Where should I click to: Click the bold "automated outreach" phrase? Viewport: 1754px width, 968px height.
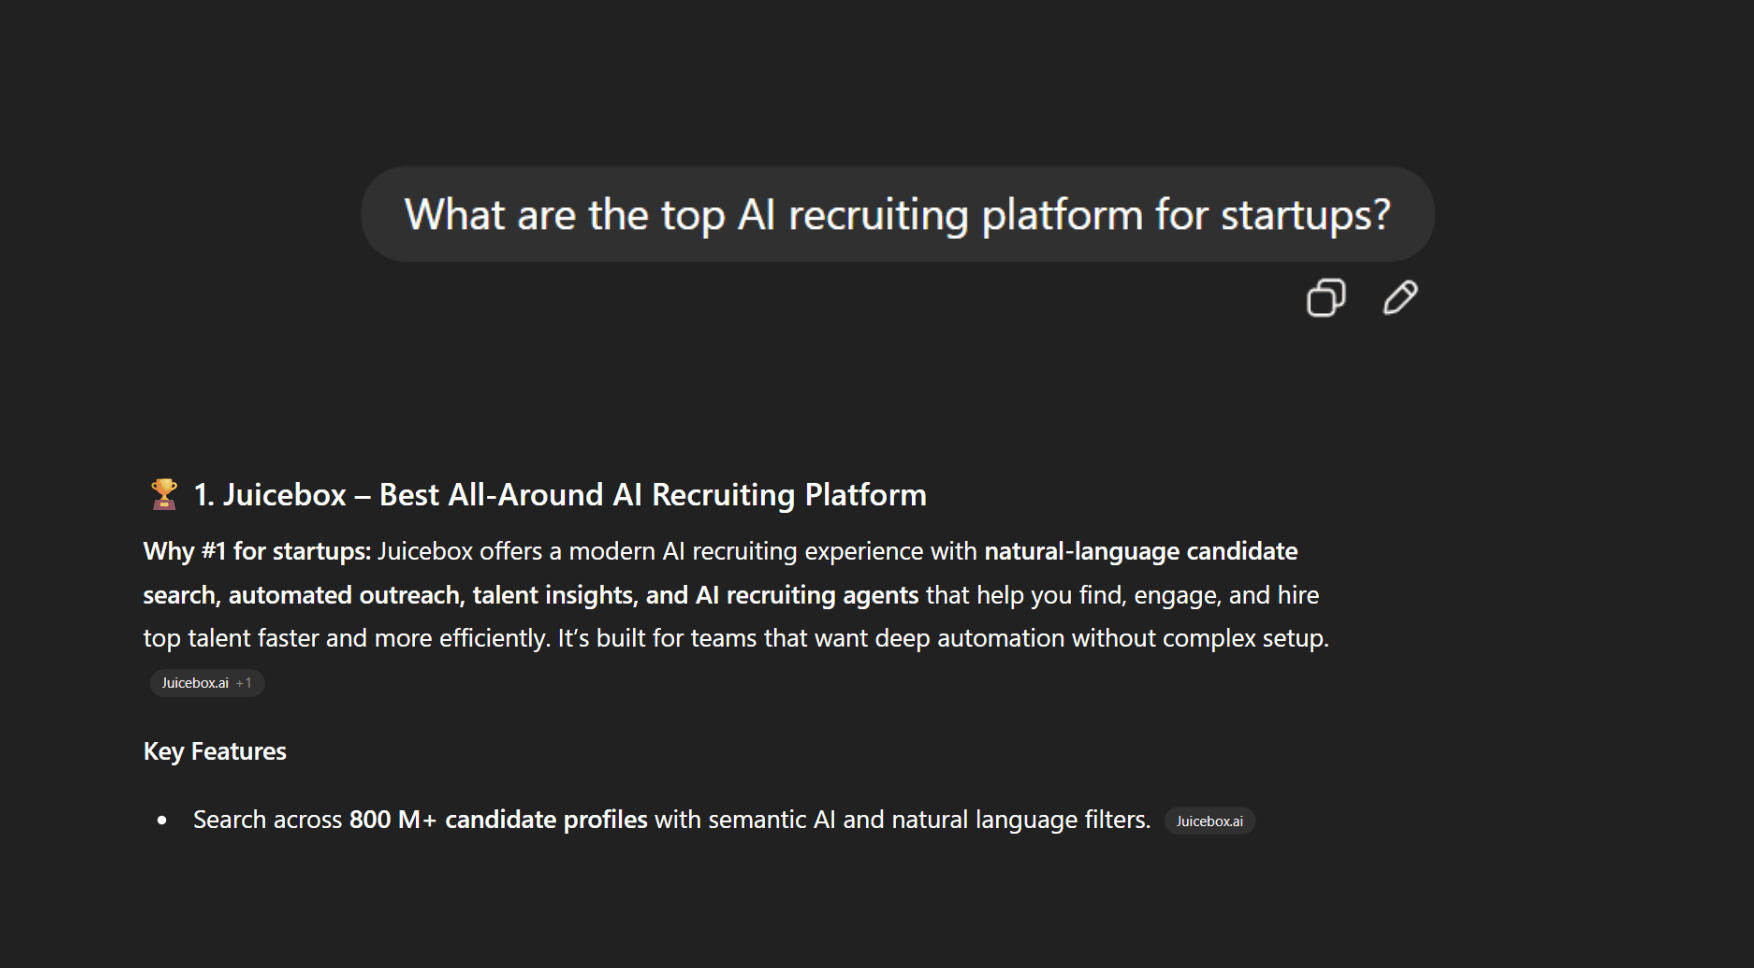pyautogui.click(x=345, y=594)
